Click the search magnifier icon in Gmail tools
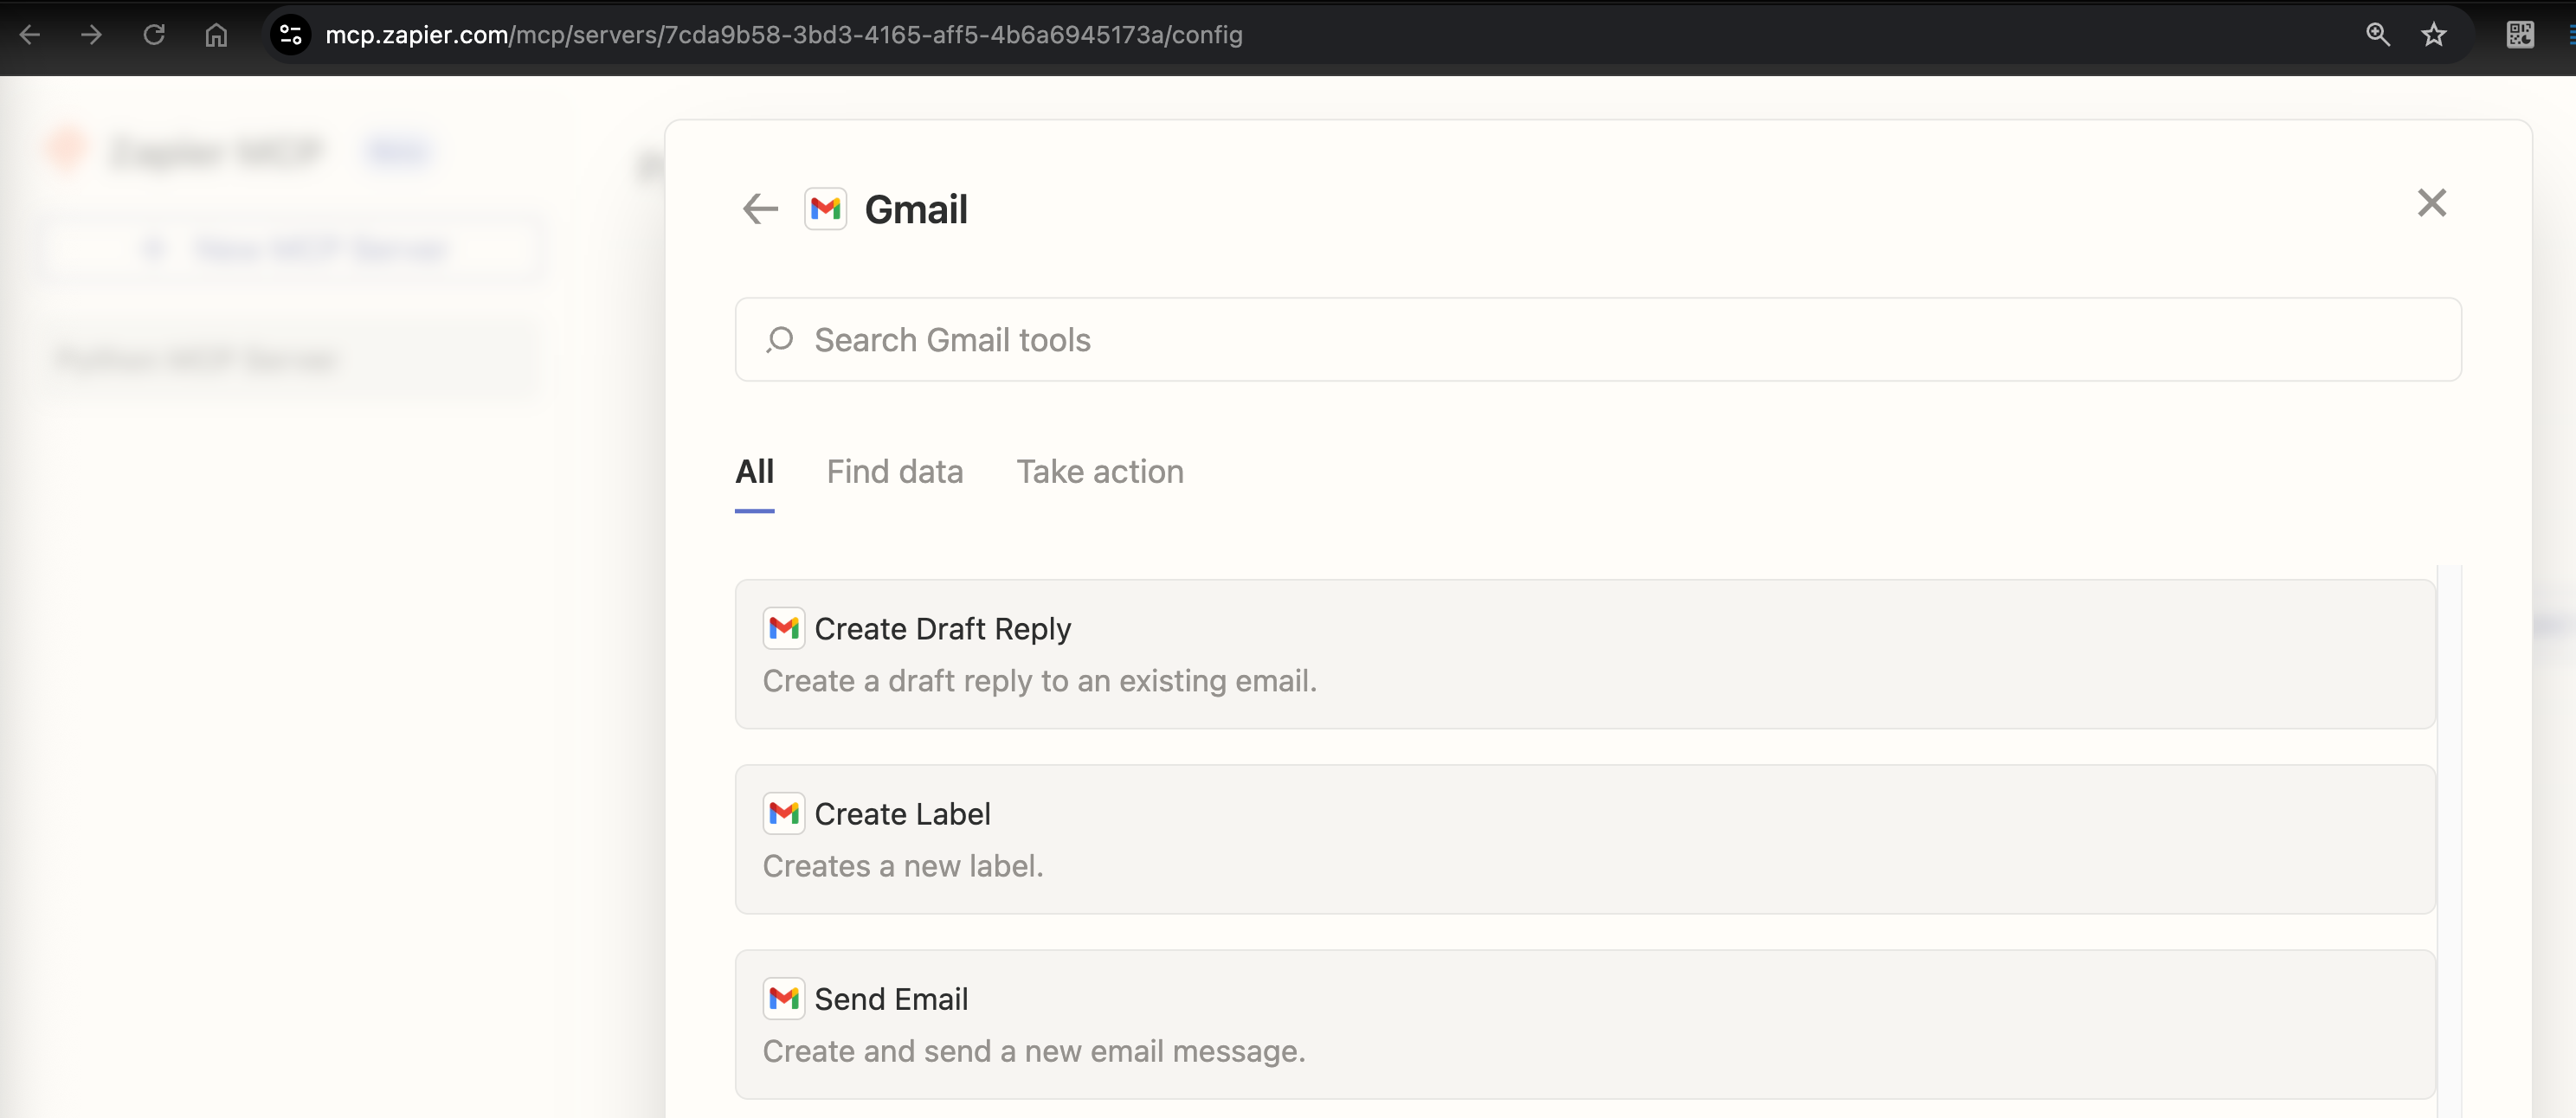 (x=779, y=340)
